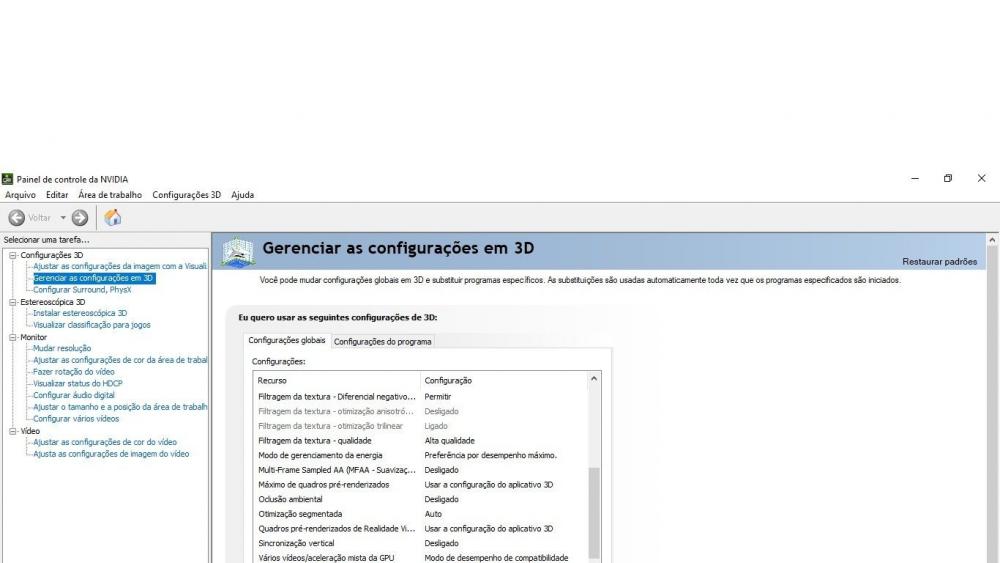1000x563 pixels.
Task: Click the Auto value of Otimização segmentada
Action: (x=433, y=514)
